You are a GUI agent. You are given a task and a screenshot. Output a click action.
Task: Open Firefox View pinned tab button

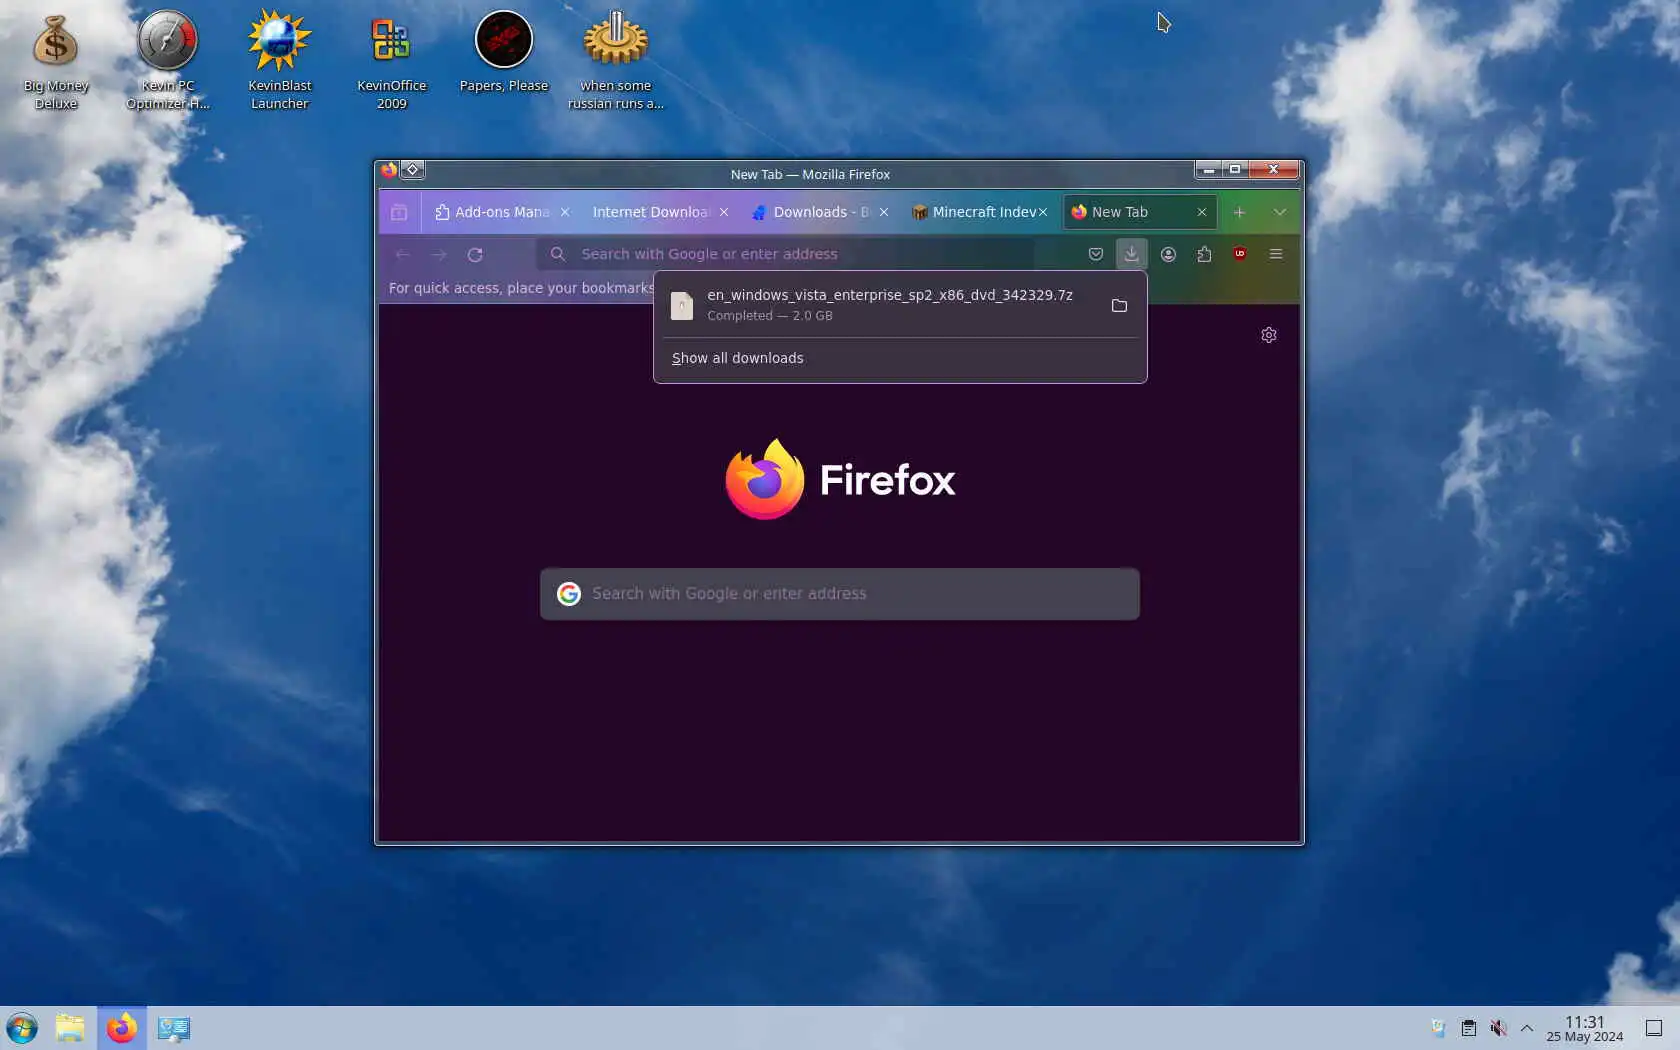399,212
